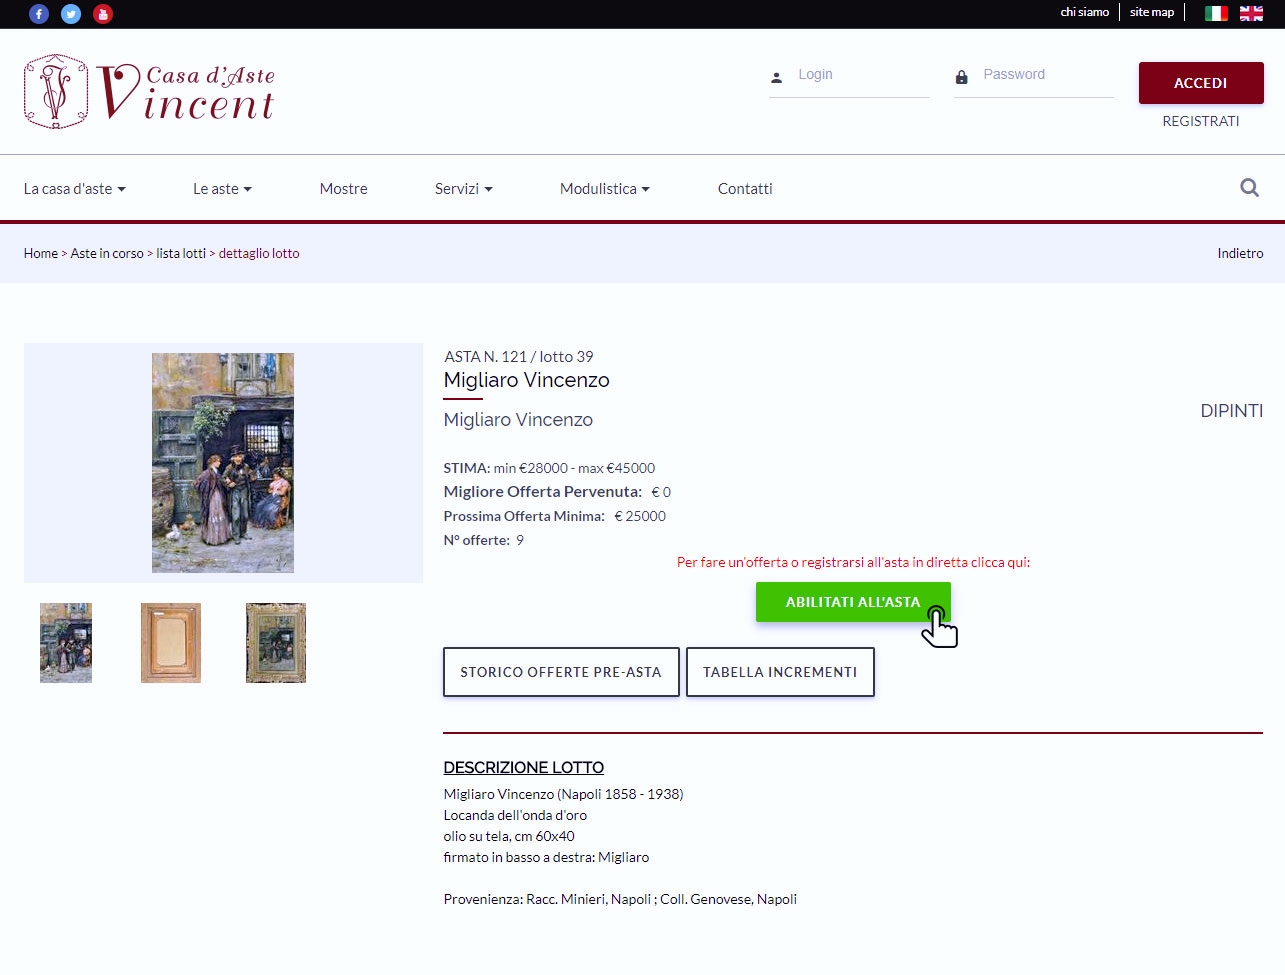
Task: Click the N° offerte: 9 line
Action: coord(484,540)
